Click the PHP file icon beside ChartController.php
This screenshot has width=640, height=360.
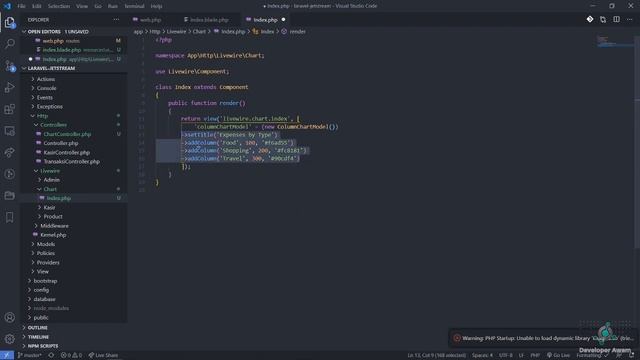tap(39, 134)
